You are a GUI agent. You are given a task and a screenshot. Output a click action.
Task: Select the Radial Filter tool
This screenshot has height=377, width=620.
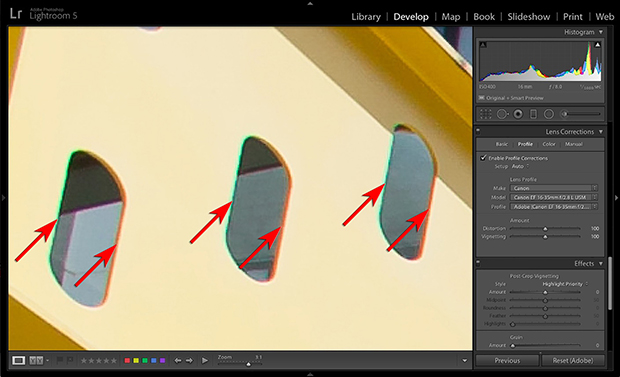click(549, 114)
